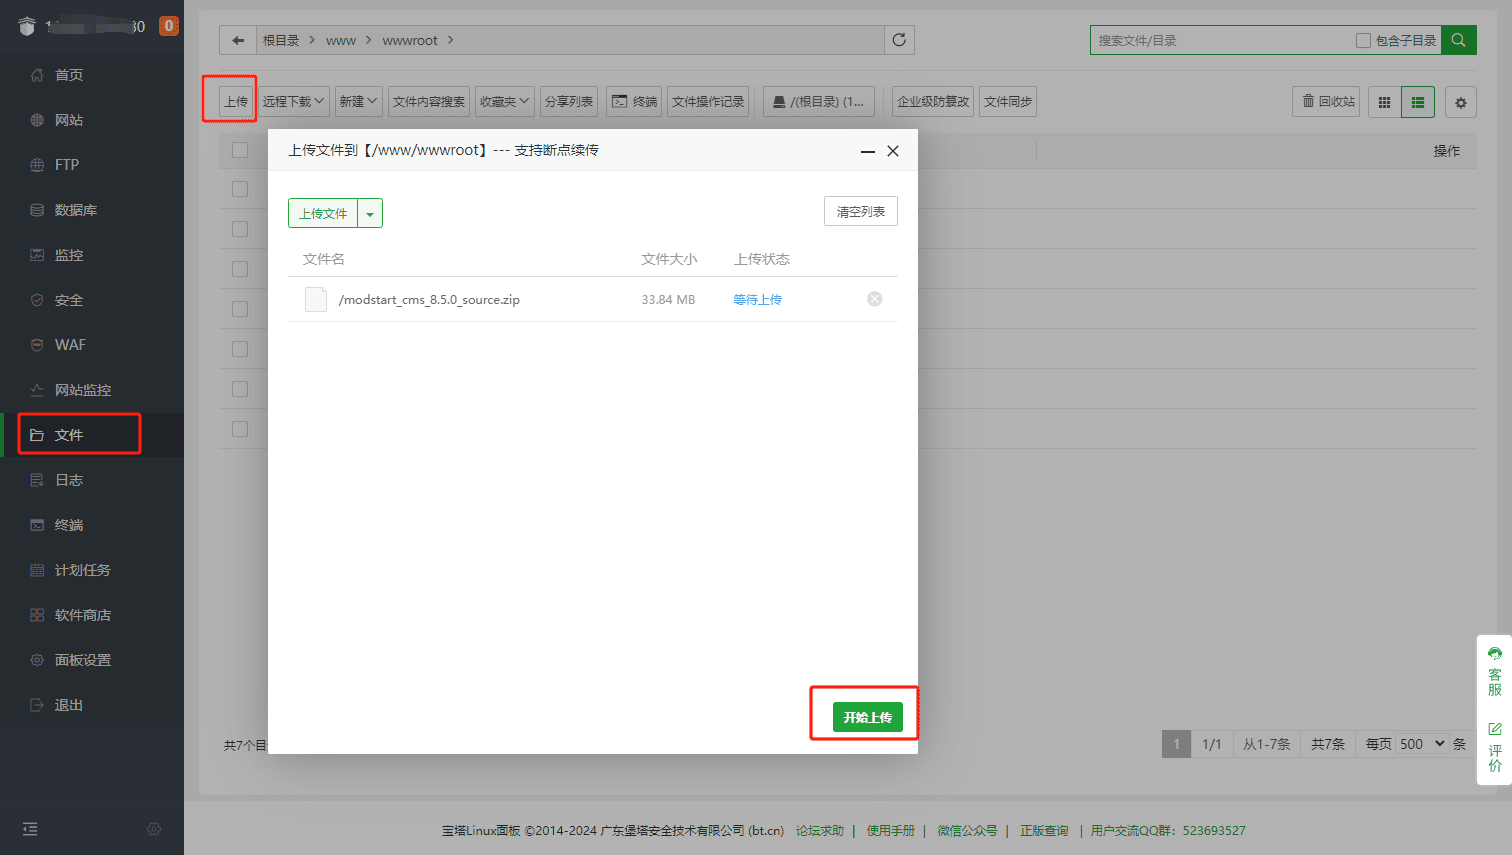
Task: Open the file manager settings gear
Action: 1460,101
